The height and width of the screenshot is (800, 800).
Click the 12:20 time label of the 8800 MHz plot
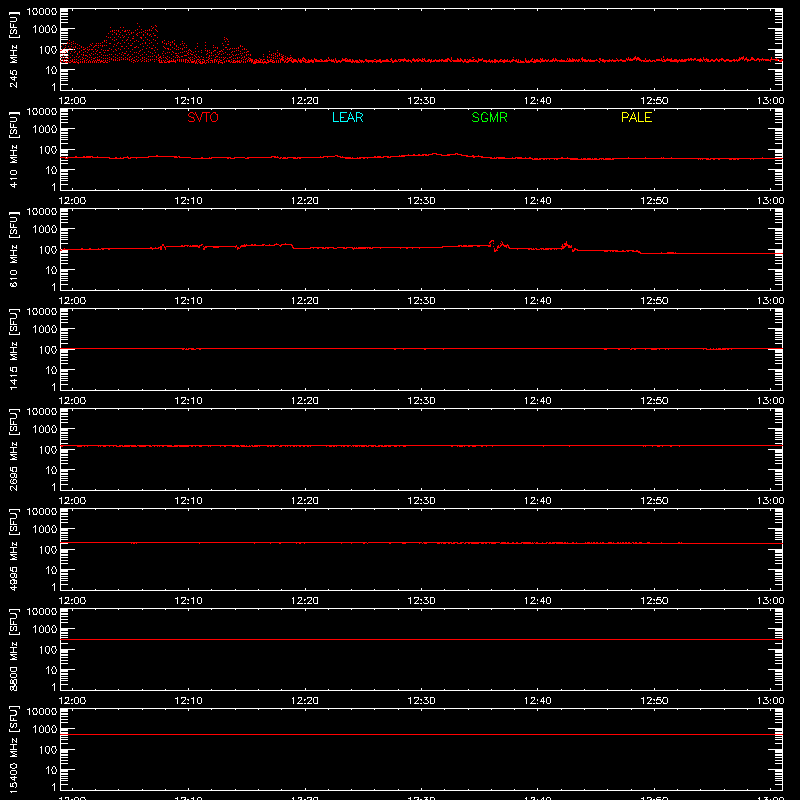305,701
